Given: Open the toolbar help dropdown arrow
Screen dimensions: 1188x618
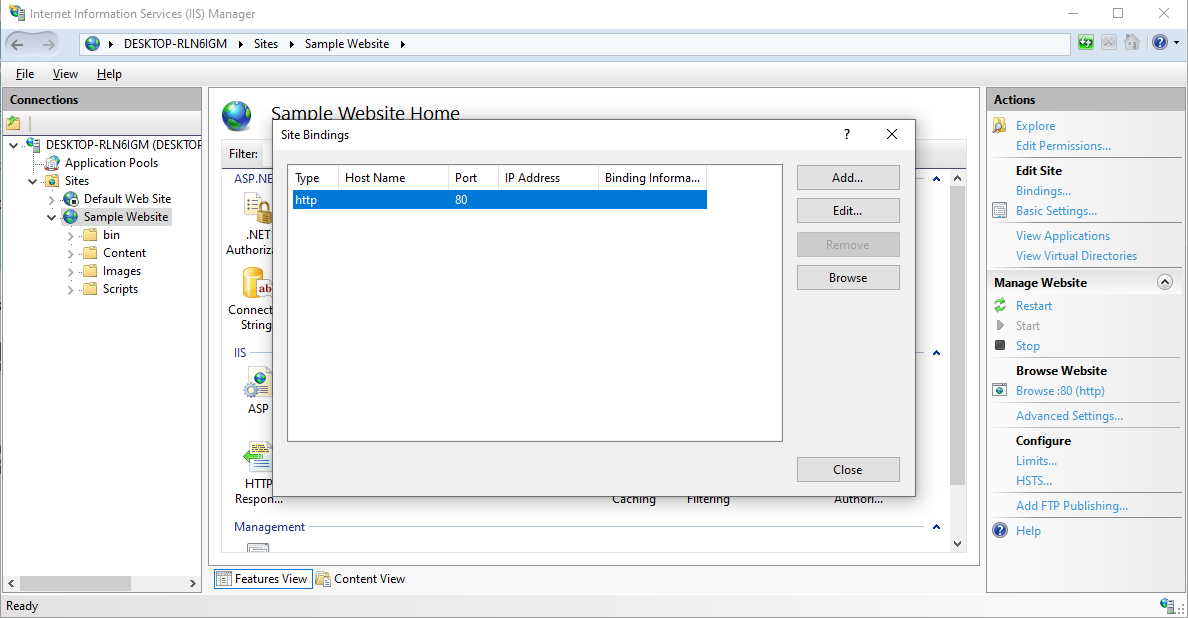Looking at the screenshot, I should 1177,42.
